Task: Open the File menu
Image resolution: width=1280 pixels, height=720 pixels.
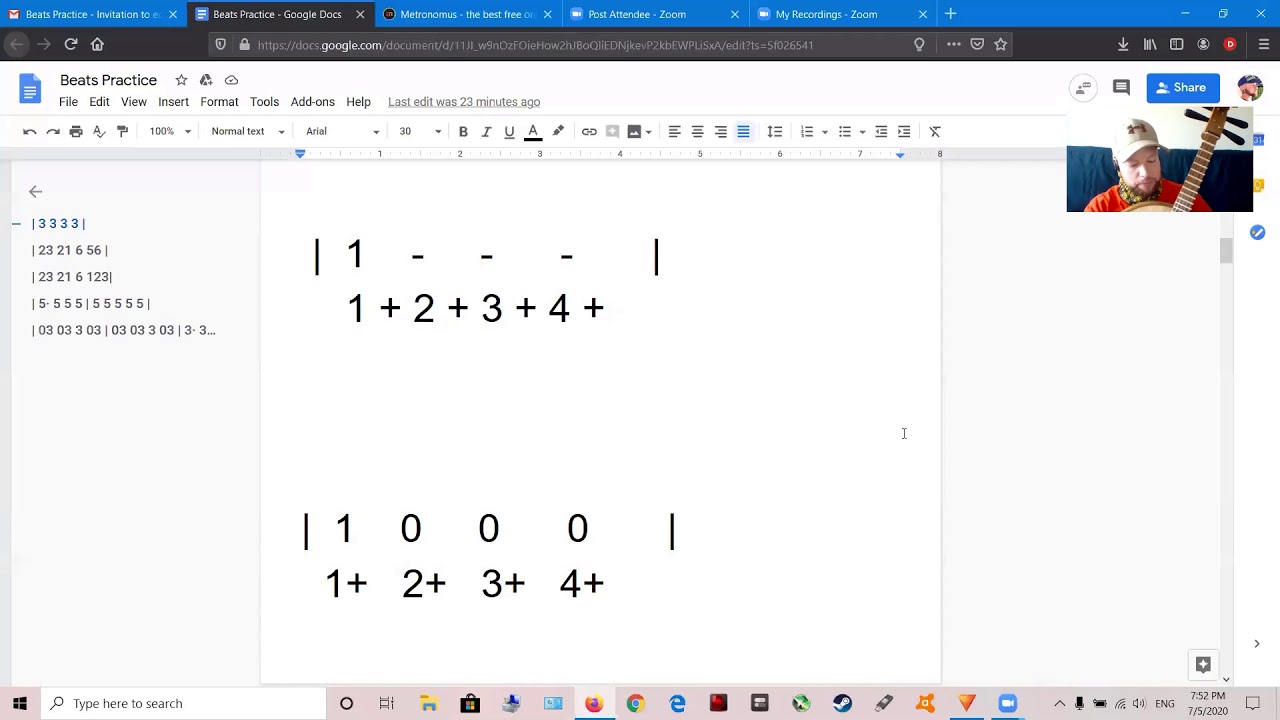Action: click(x=68, y=102)
